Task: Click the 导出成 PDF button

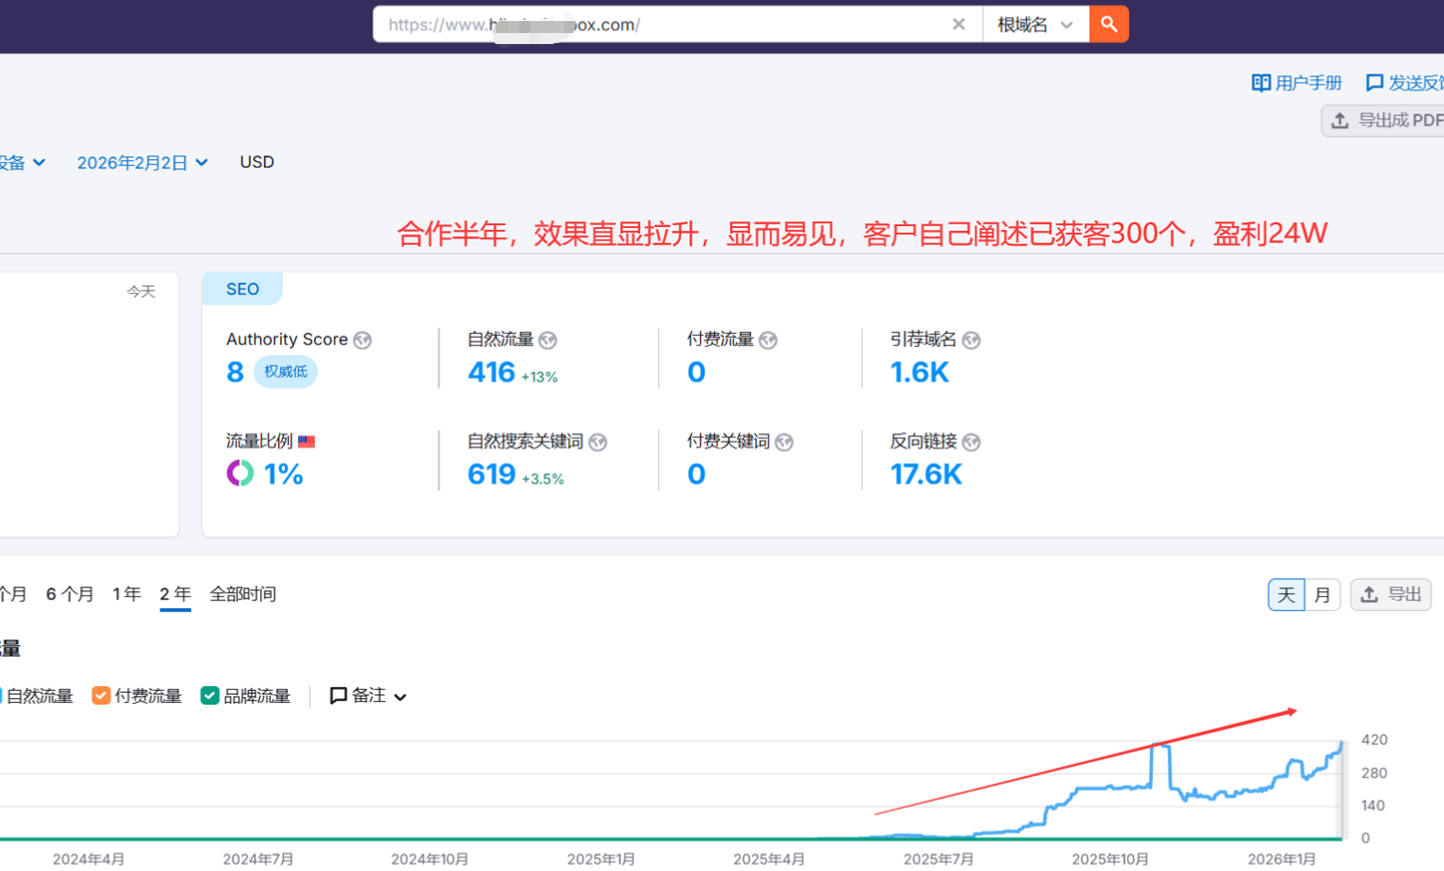Action: pyautogui.click(x=1386, y=120)
